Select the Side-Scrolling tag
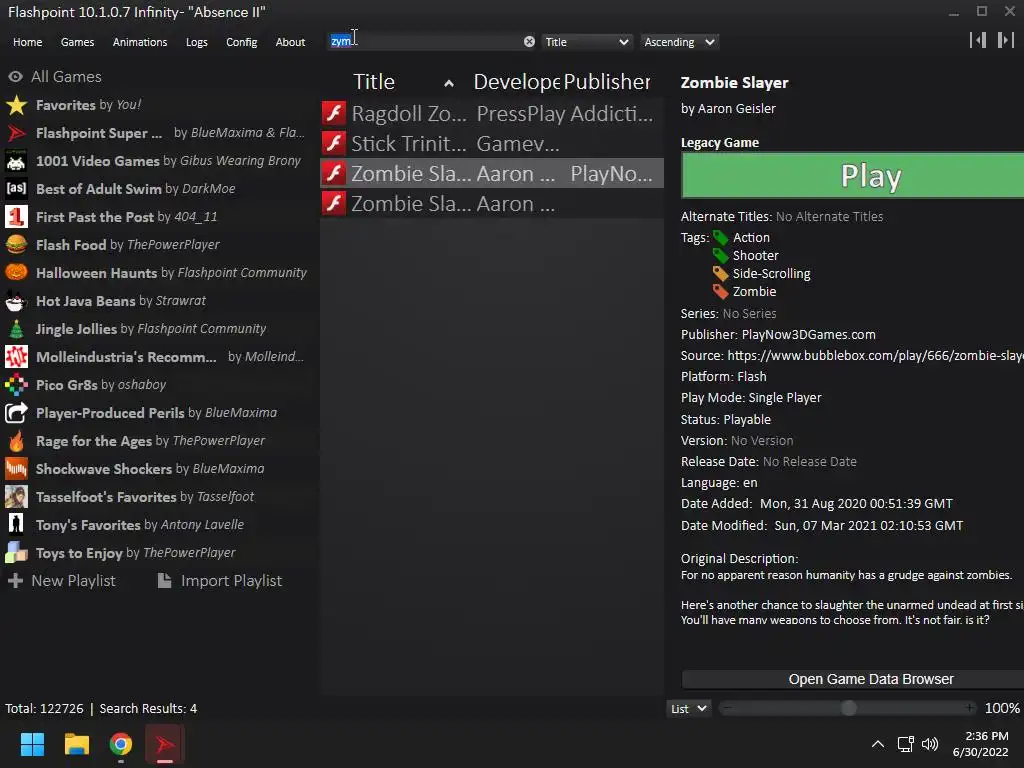The height and width of the screenshot is (768, 1024). point(771,274)
